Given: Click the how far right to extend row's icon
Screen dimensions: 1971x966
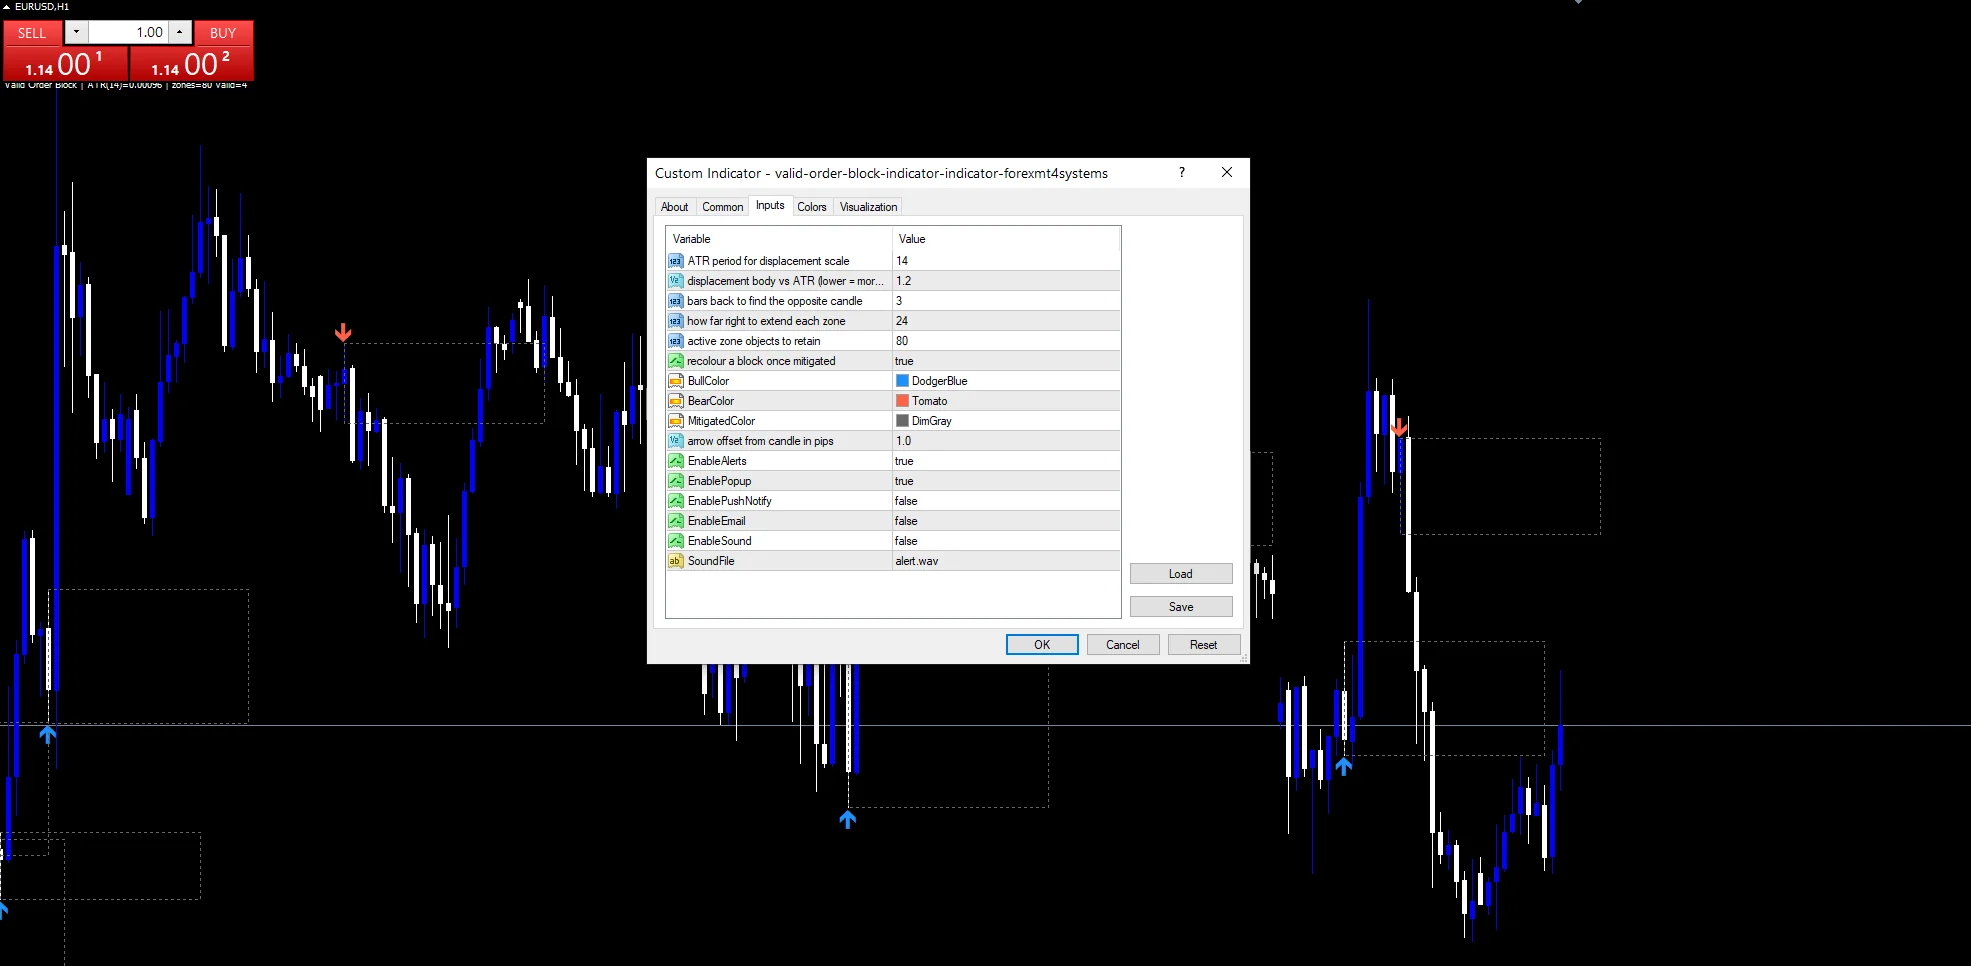Looking at the screenshot, I should tap(676, 321).
